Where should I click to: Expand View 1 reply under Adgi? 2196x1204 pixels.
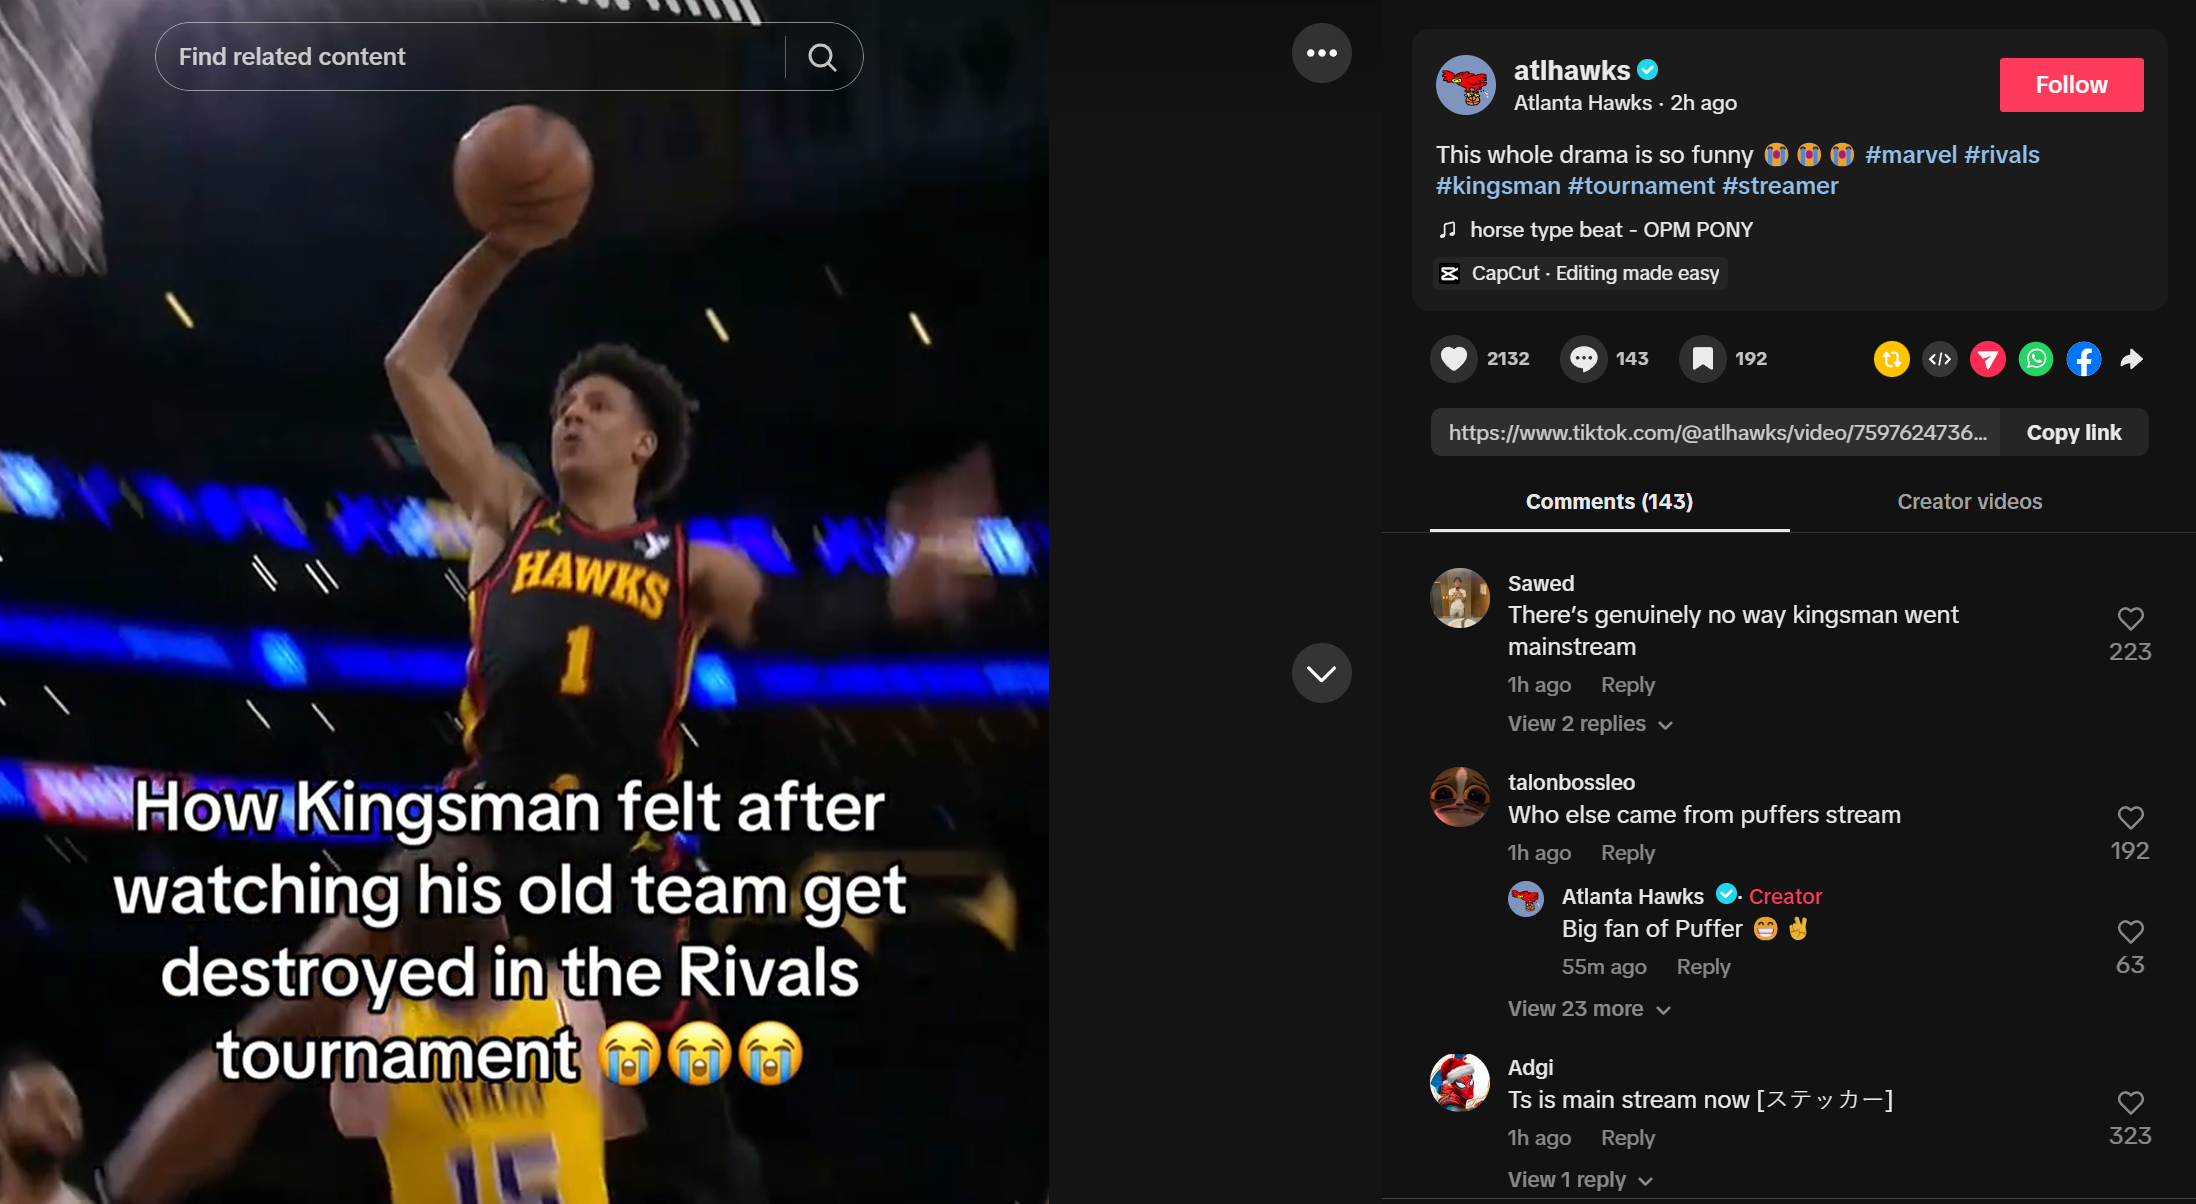(1580, 1180)
